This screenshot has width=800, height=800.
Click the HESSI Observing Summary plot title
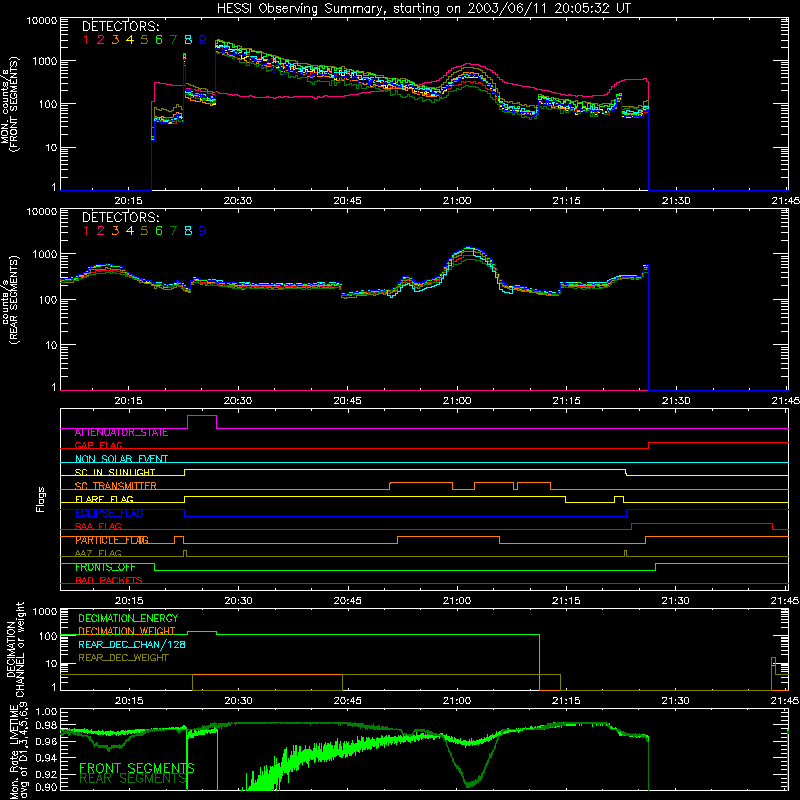tap(423, 9)
